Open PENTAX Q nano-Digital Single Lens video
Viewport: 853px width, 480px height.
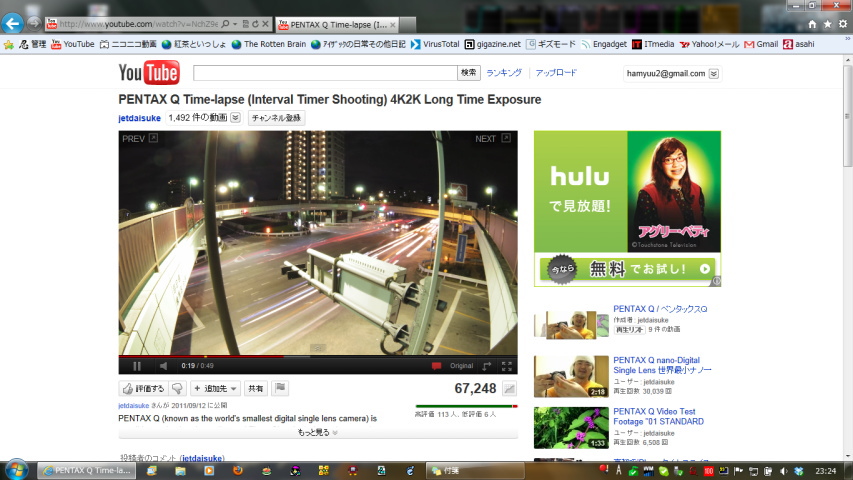pos(662,365)
